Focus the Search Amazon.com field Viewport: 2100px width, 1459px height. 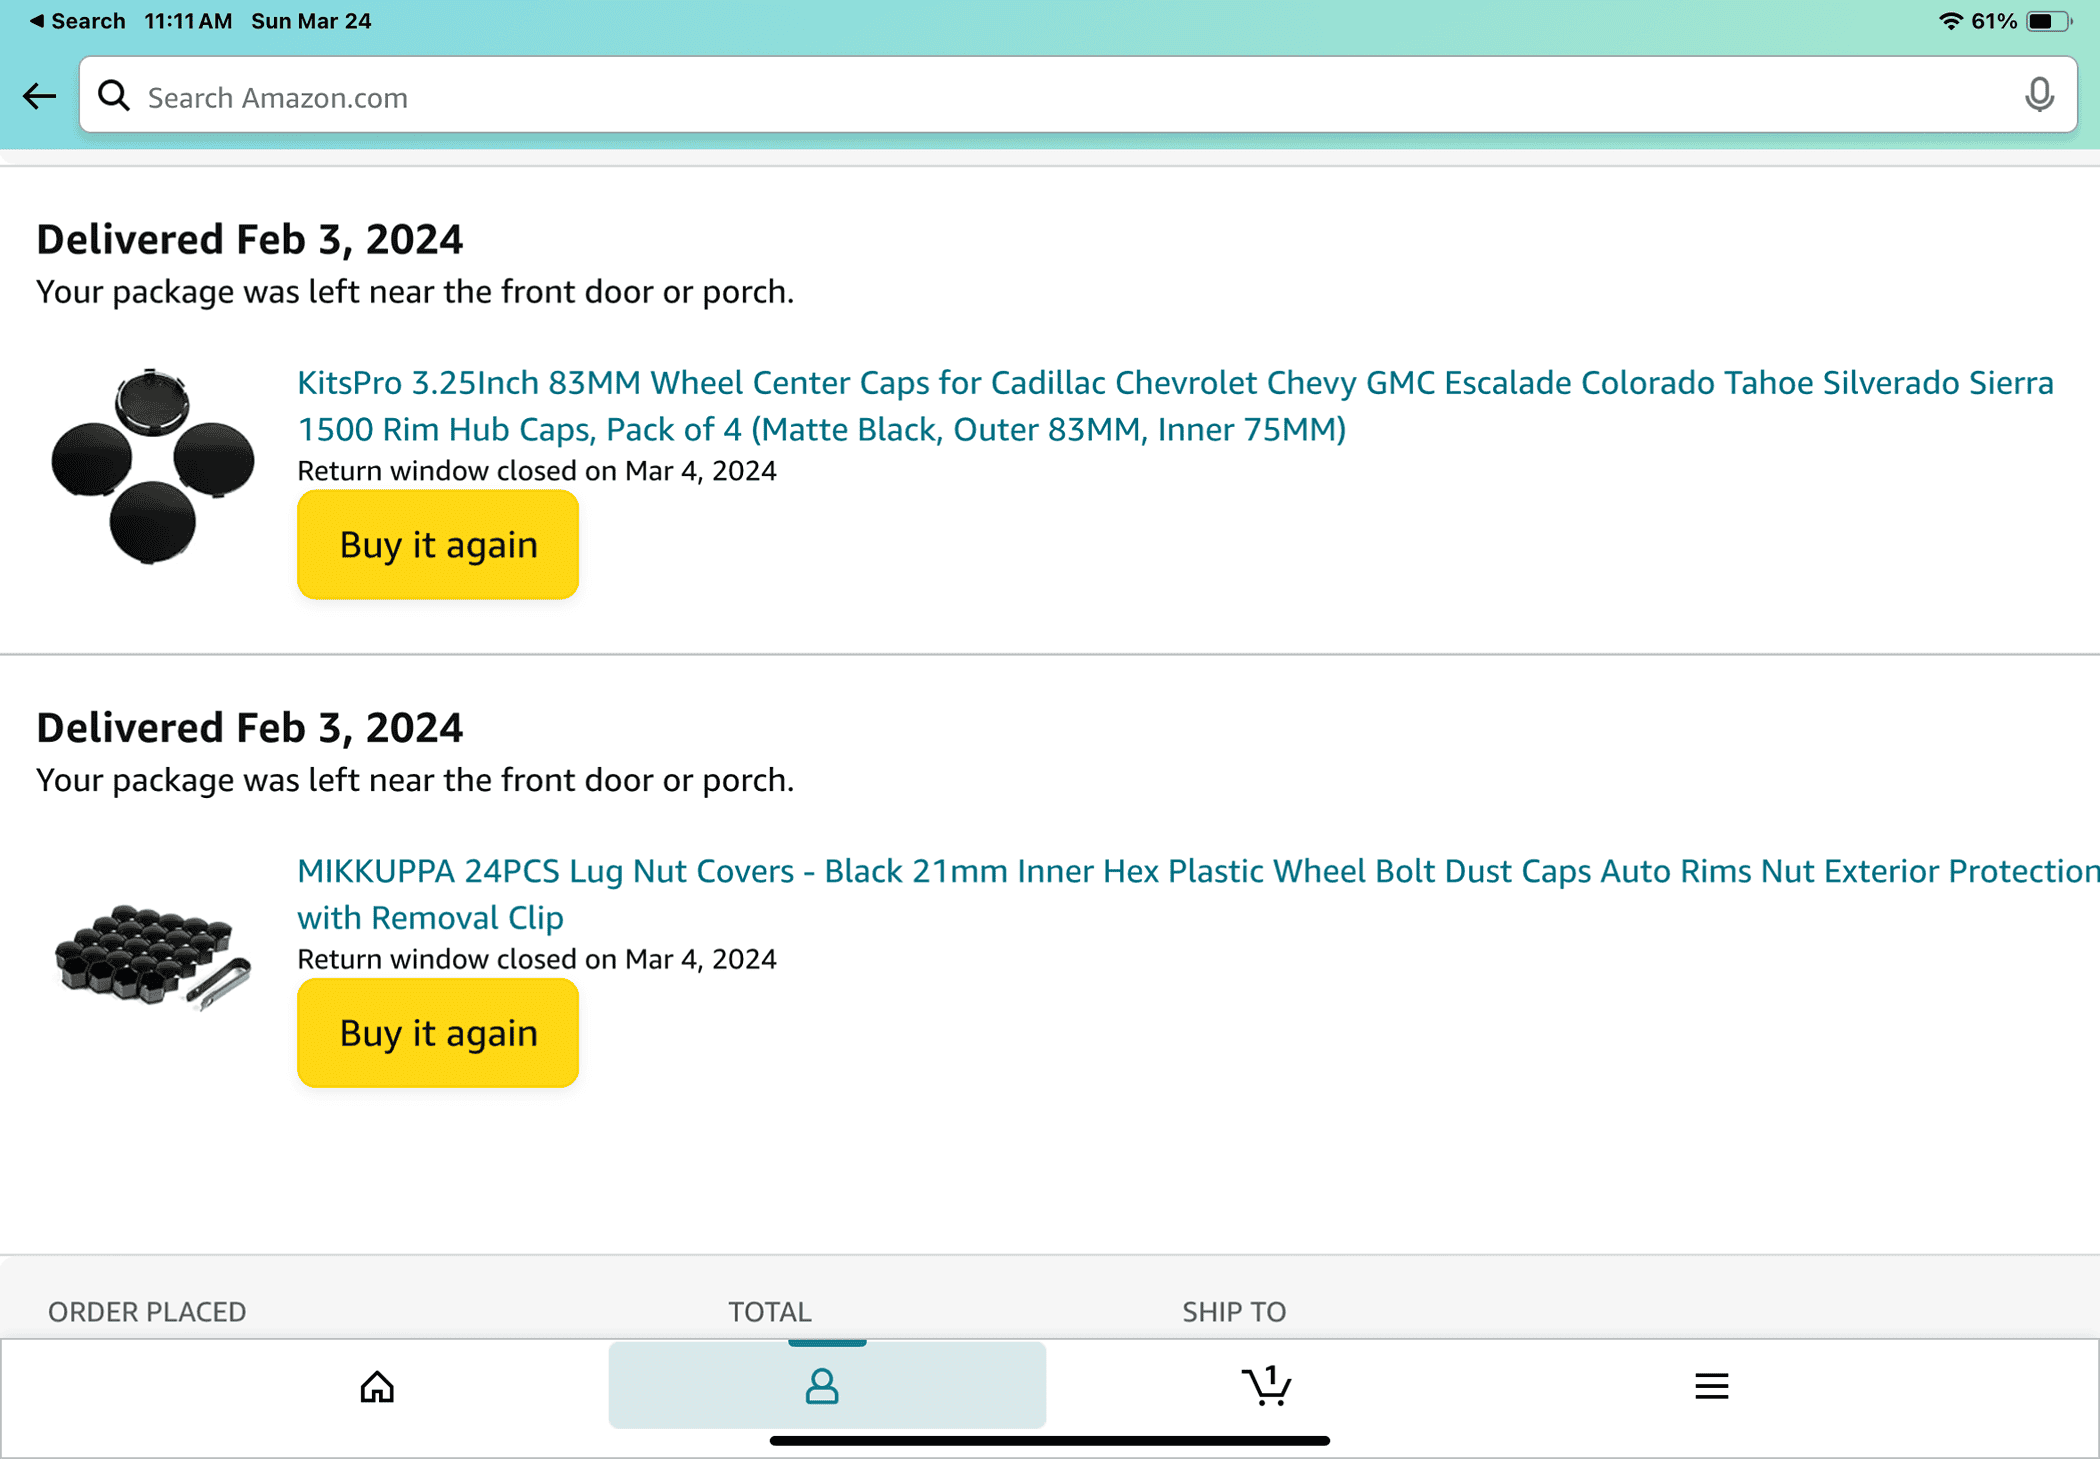click(x=1078, y=96)
